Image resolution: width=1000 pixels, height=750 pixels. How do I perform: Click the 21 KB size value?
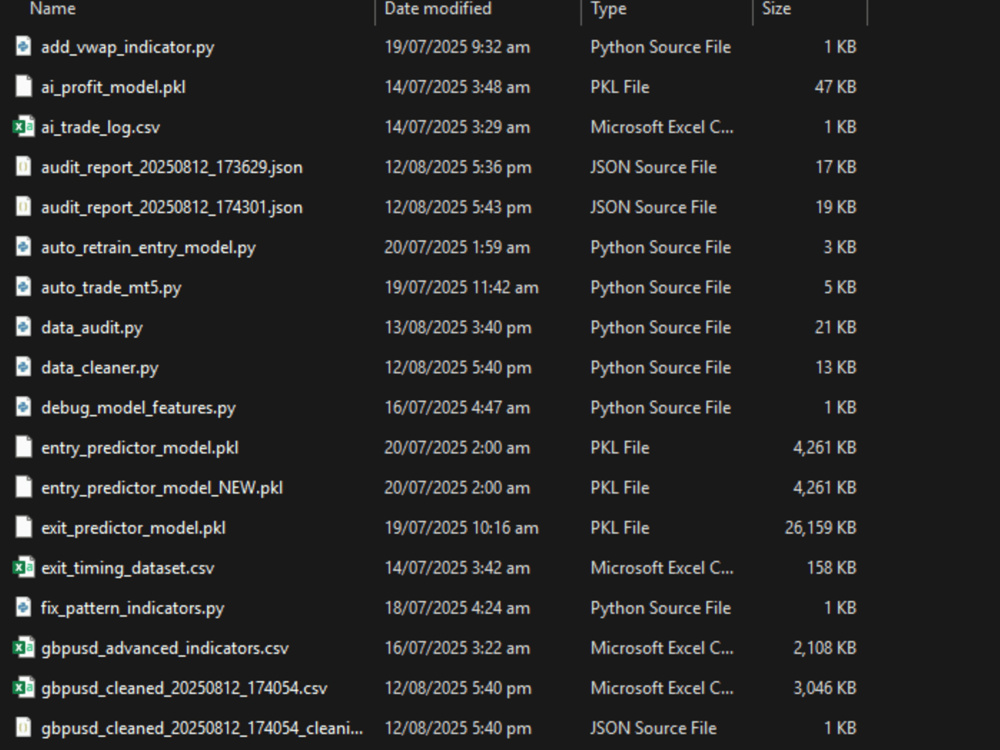[836, 328]
